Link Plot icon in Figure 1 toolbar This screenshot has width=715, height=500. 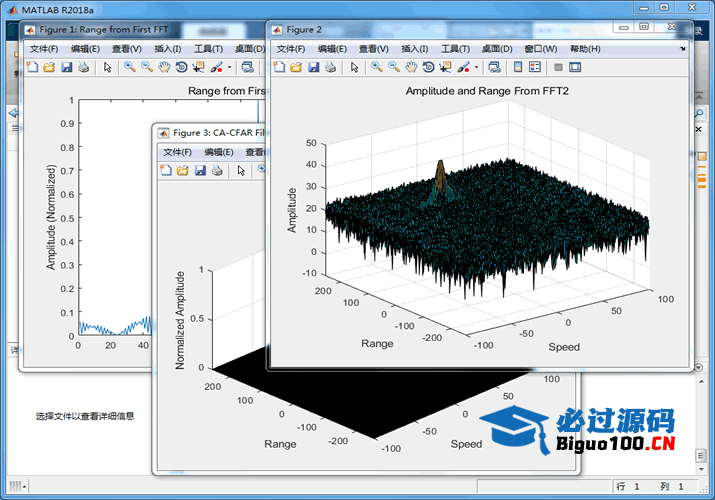pyautogui.click(x=248, y=67)
